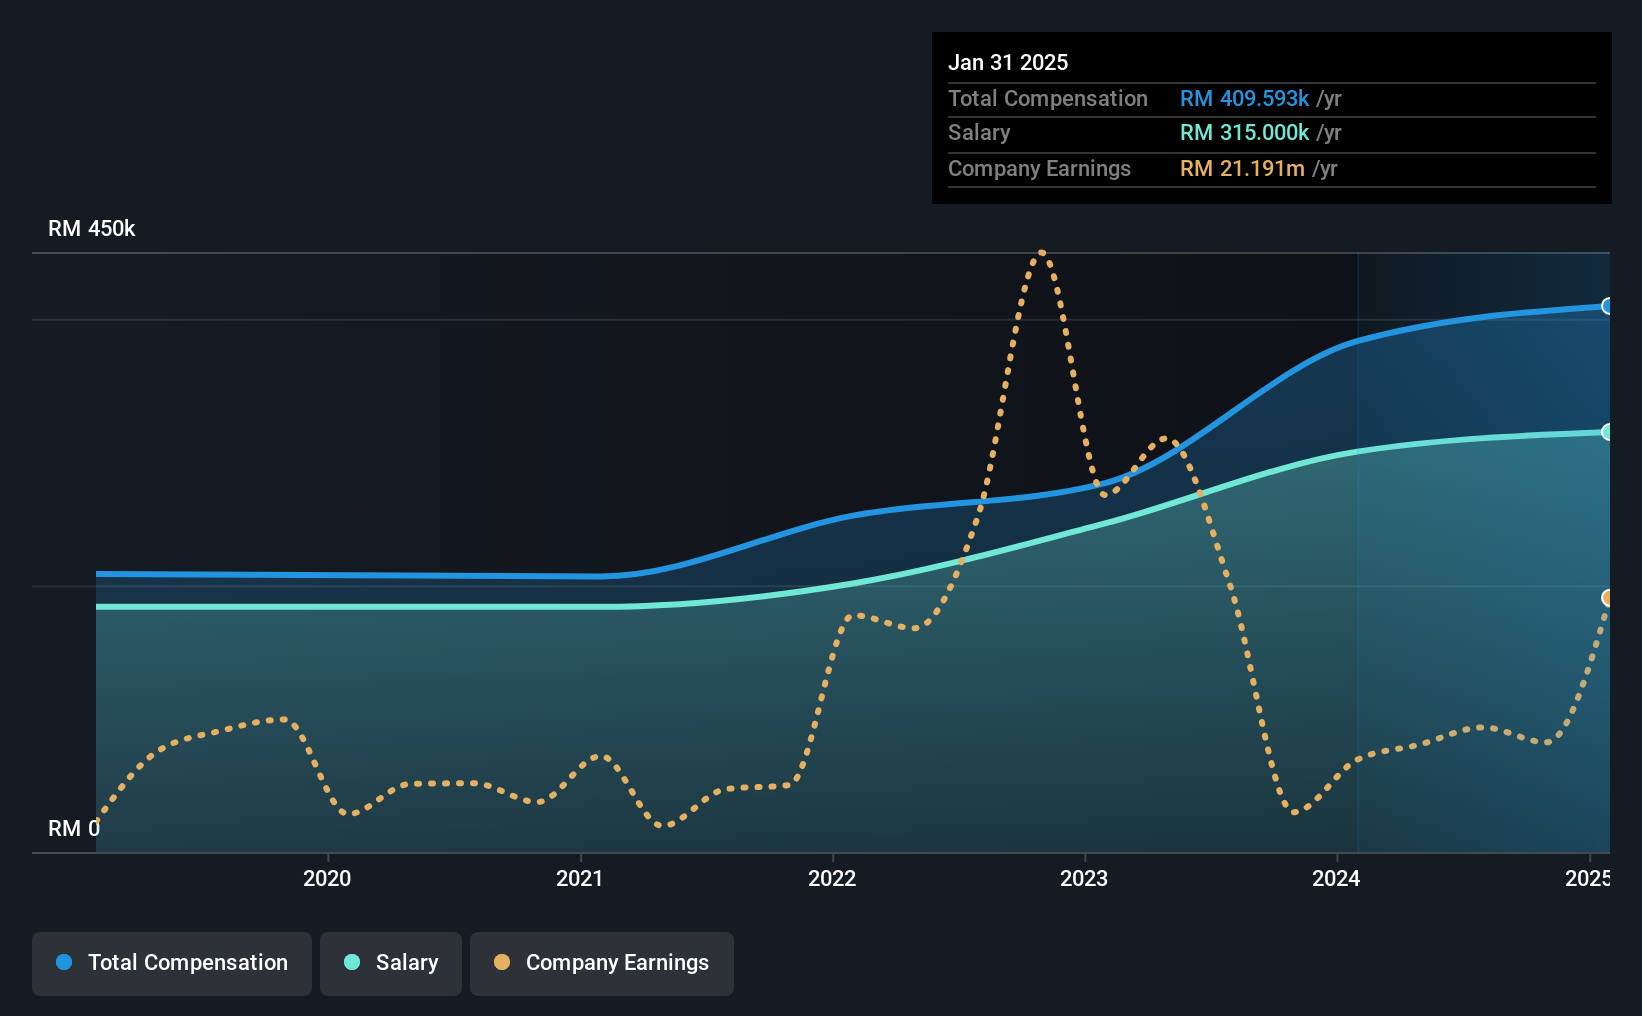The height and width of the screenshot is (1016, 1642).
Task: Click the earnings peak point near late 2022
Action: 1041,253
